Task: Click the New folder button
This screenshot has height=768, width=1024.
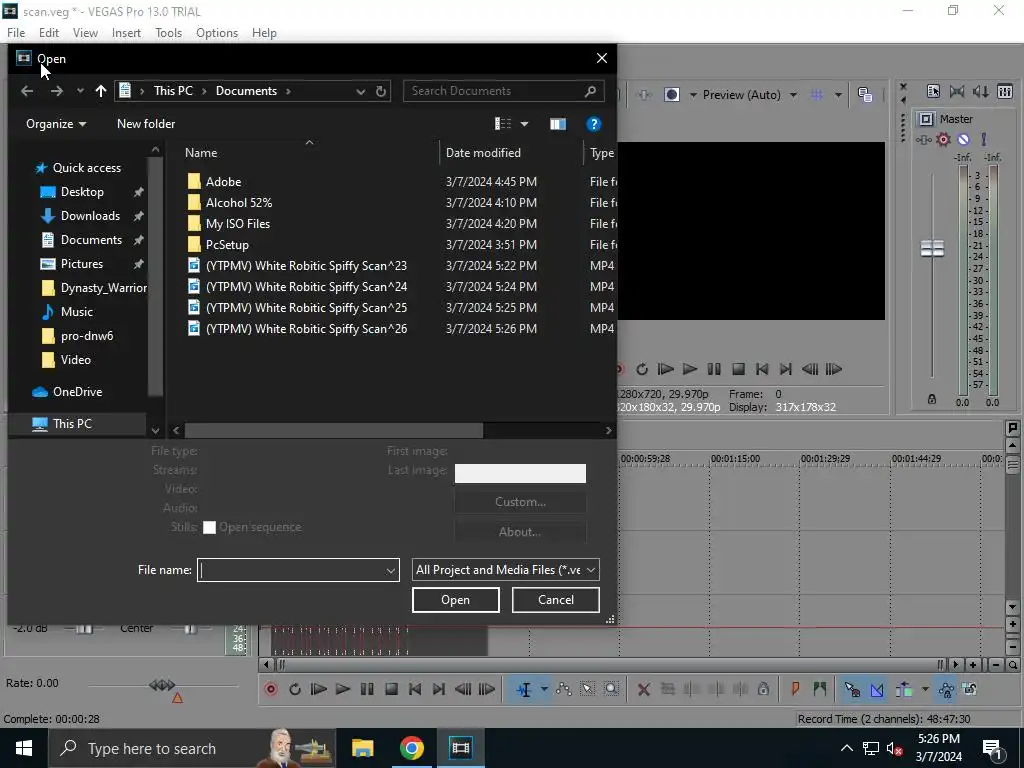Action: click(146, 123)
